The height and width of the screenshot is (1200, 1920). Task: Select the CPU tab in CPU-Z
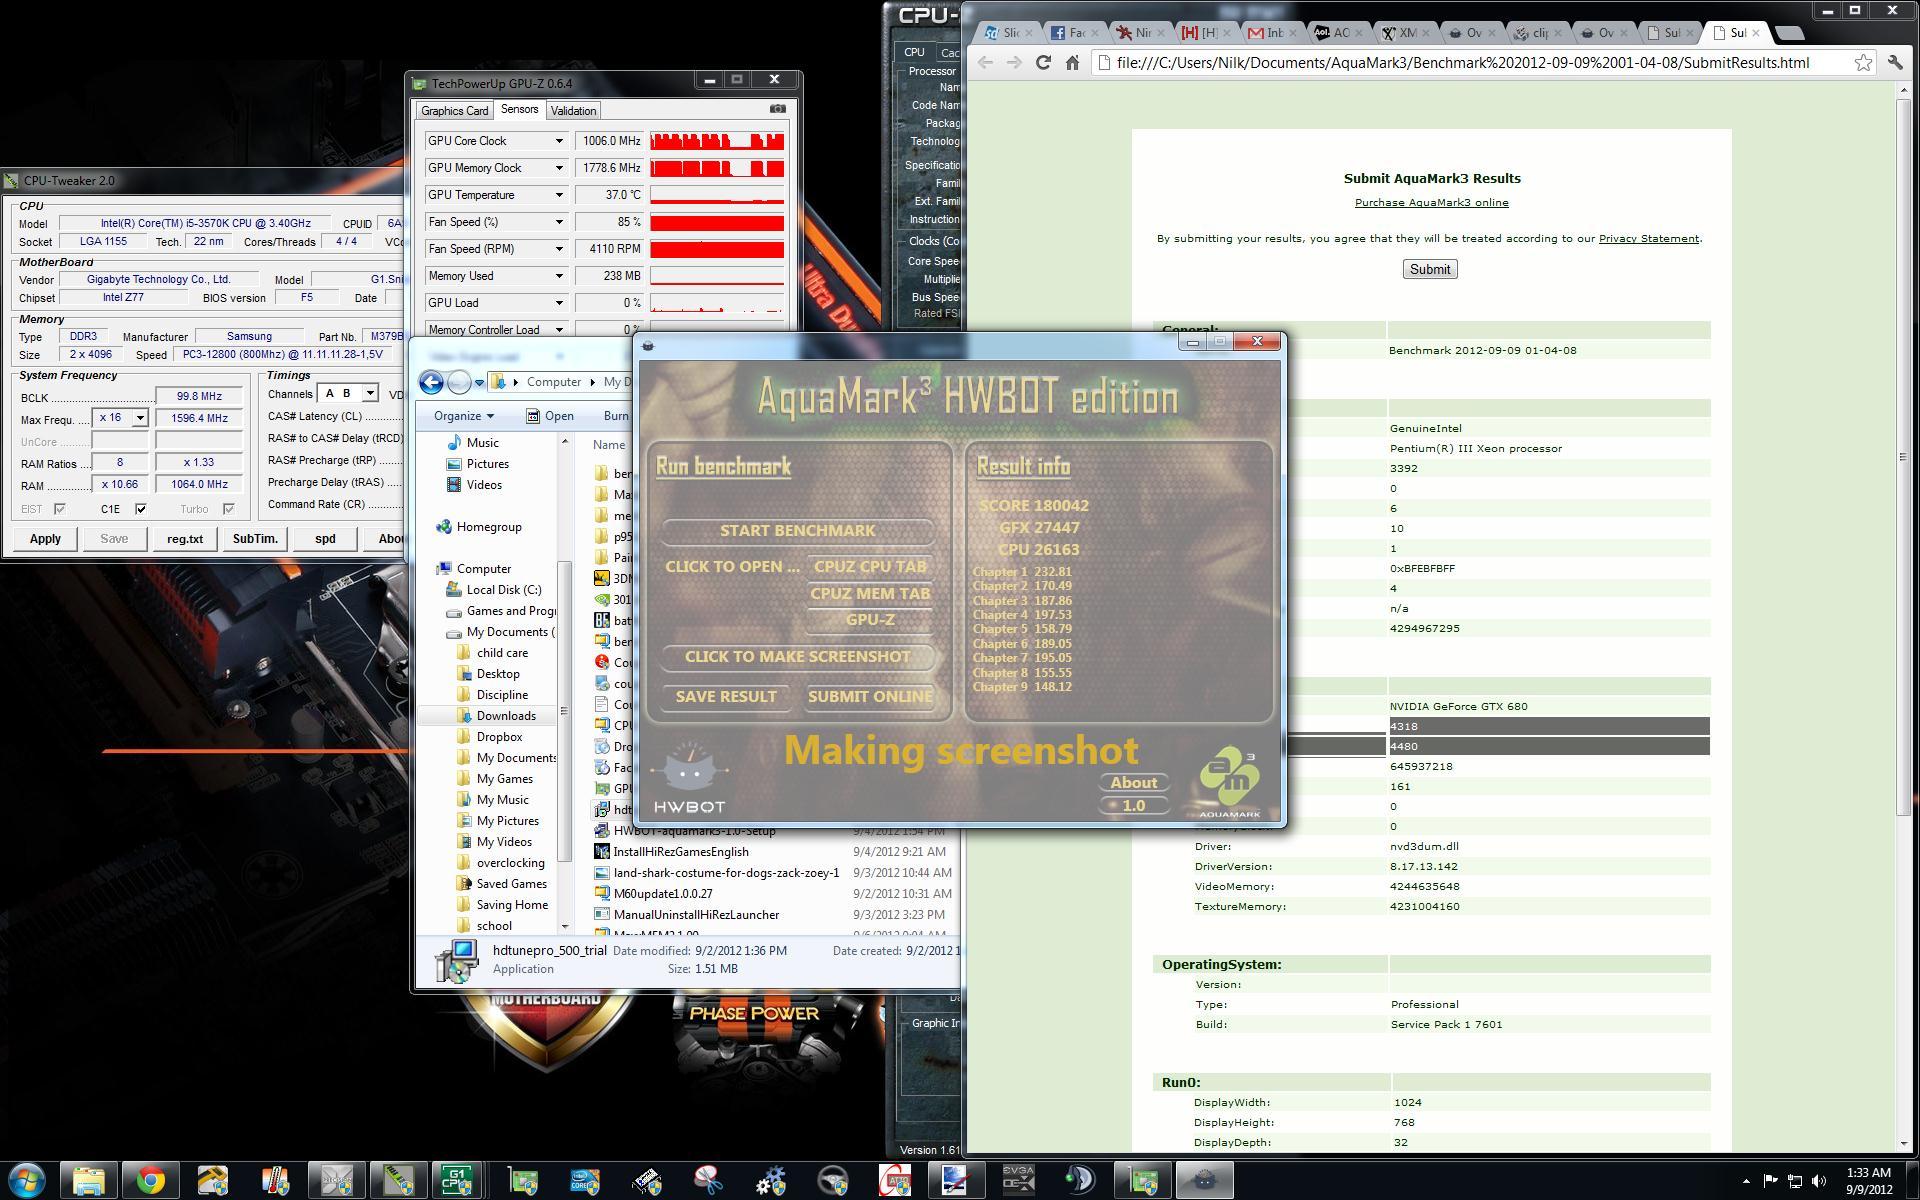coord(914,52)
